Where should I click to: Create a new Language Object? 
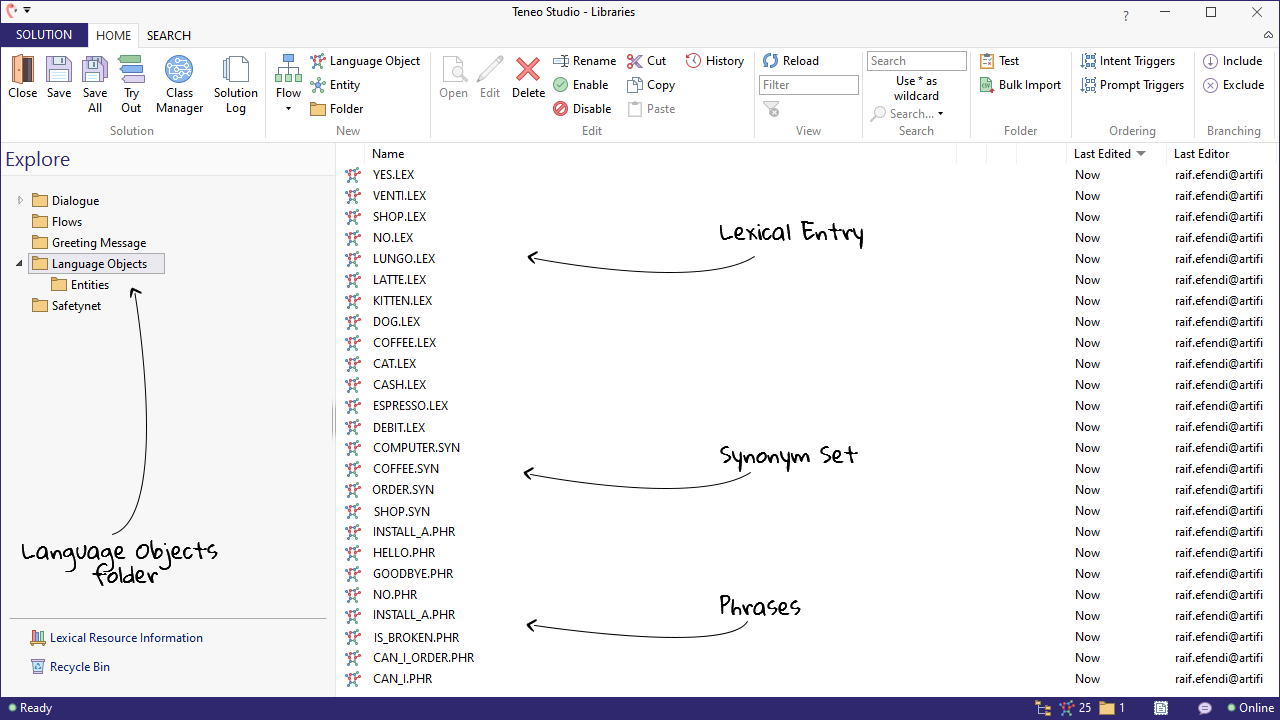click(x=365, y=61)
